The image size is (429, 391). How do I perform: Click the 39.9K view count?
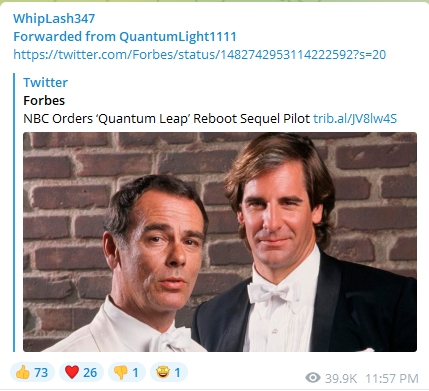coord(341,378)
